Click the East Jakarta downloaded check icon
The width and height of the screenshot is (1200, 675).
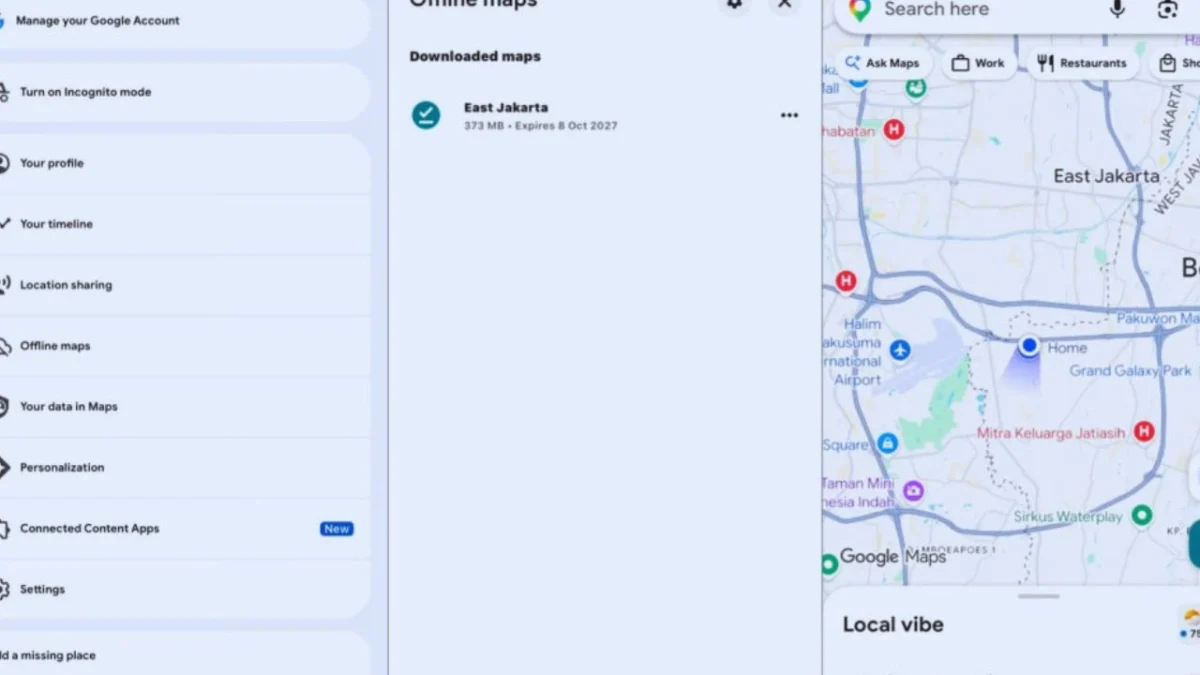coord(426,116)
